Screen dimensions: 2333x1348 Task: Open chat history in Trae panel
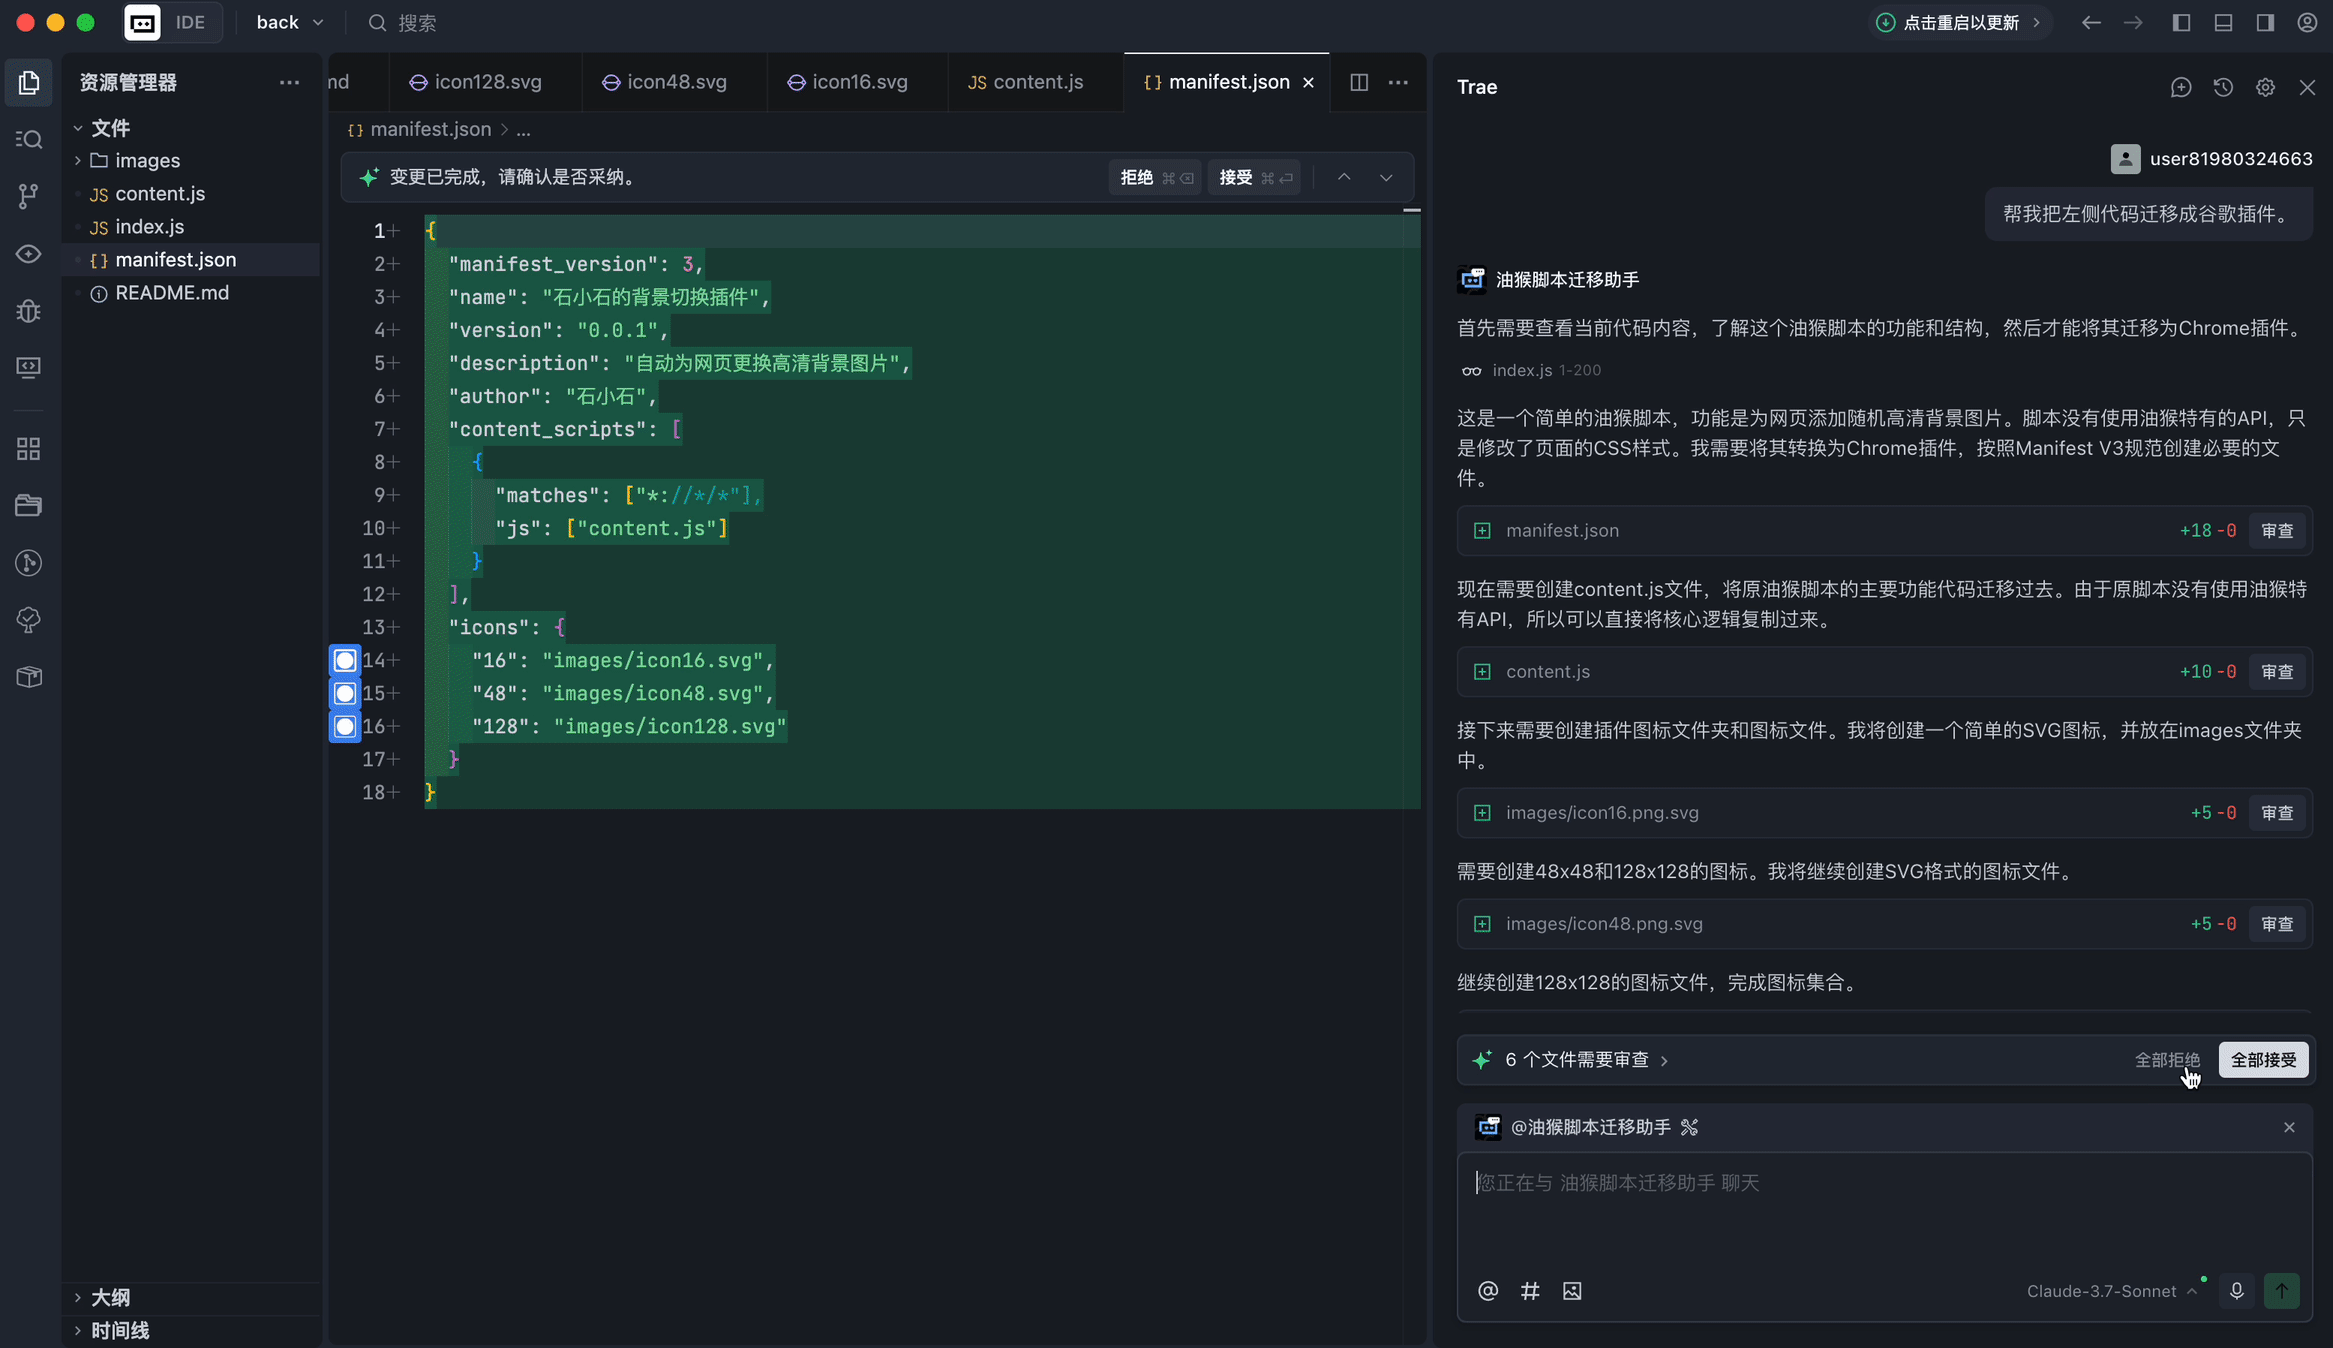coord(2223,88)
